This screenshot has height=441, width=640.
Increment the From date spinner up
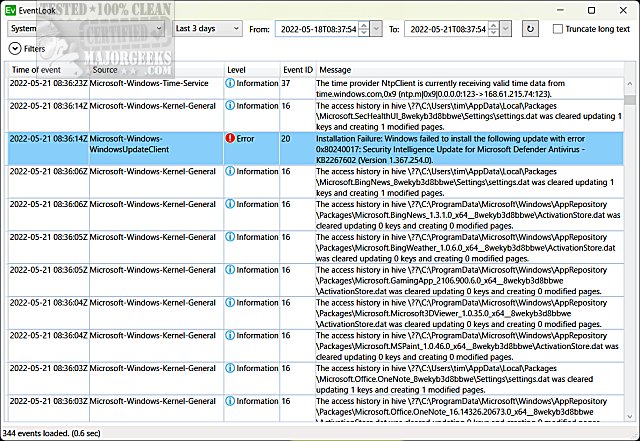point(364,25)
